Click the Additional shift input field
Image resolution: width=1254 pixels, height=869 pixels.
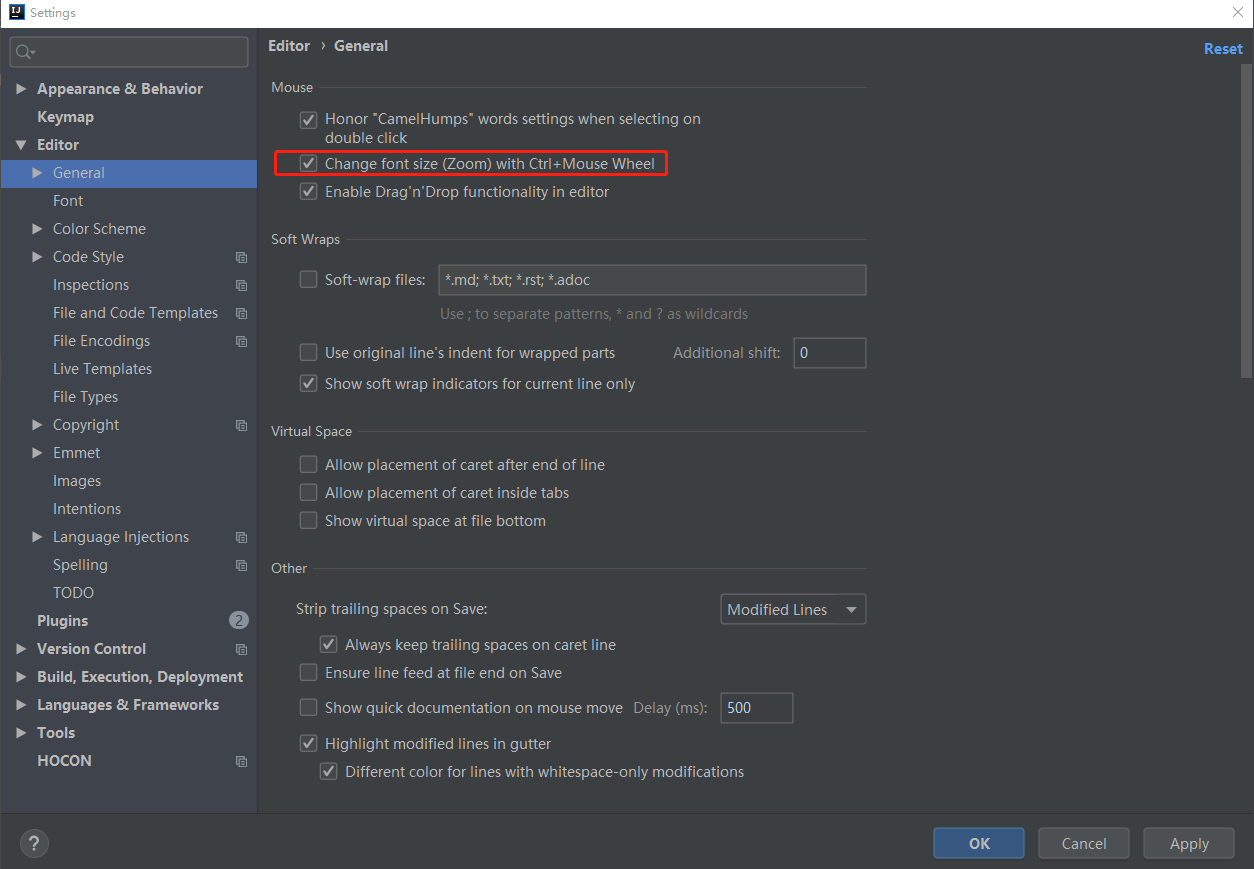click(829, 353)
